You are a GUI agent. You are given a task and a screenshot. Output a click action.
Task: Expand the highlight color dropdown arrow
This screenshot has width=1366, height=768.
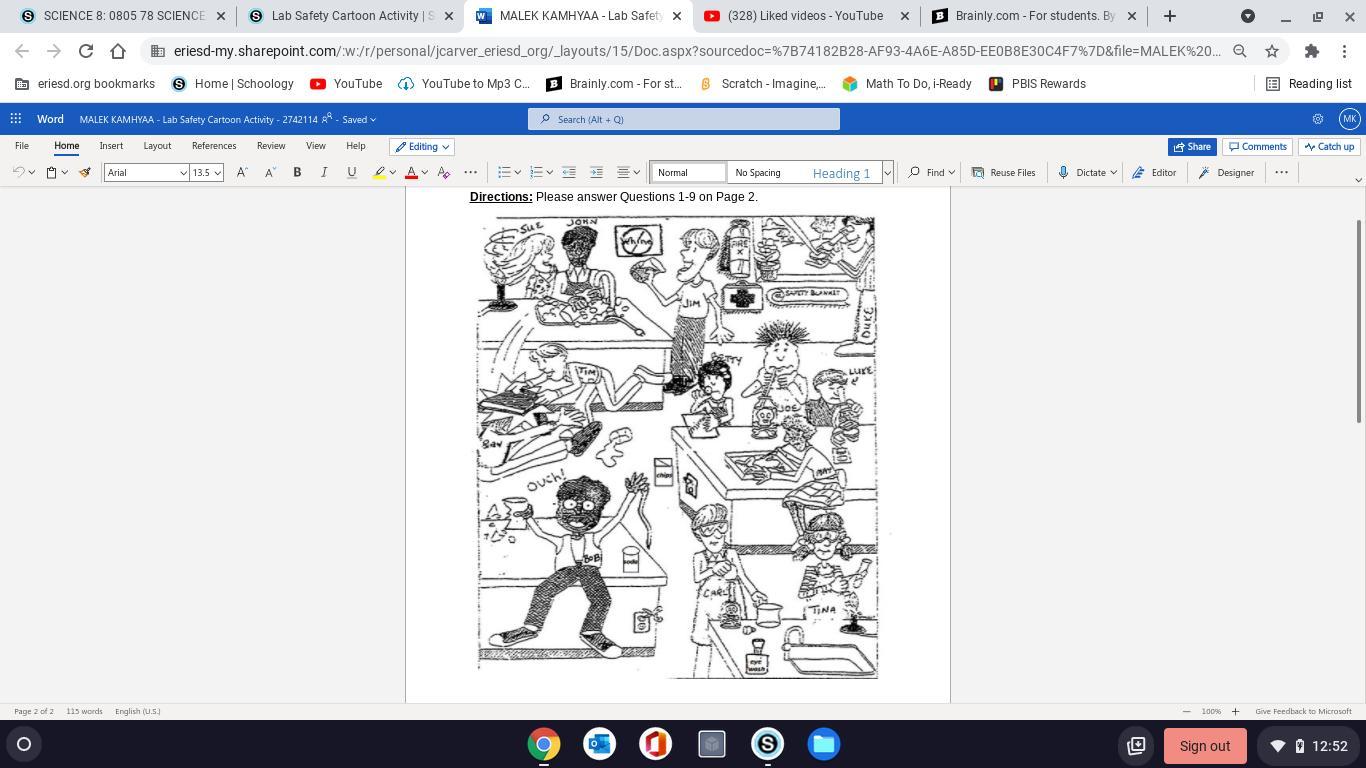(393, 173)
